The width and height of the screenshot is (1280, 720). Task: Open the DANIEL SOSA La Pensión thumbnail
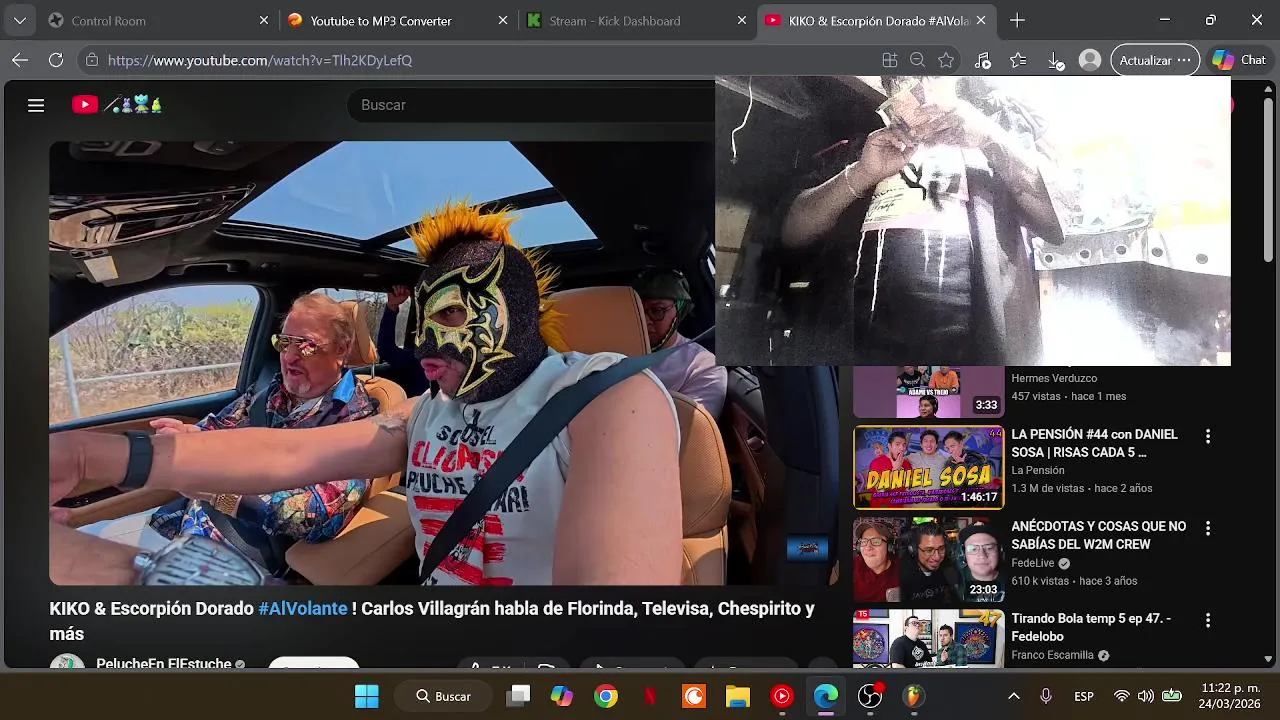[x=928, y=468]
